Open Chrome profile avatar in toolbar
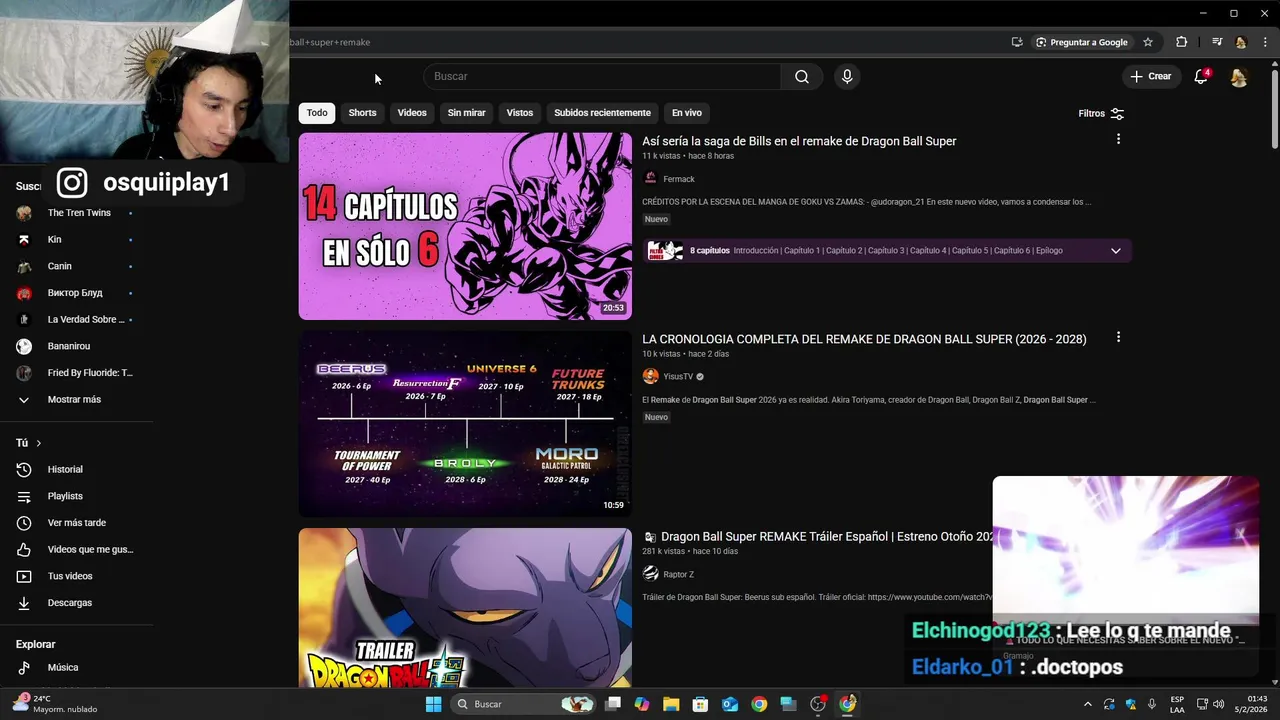This screenshot has width=1280, height=720. tap(1241, 42)
